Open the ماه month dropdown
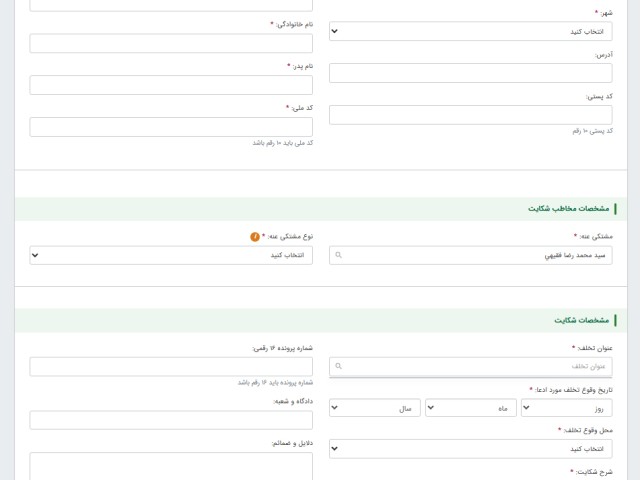Screen dimensions: 640x480 471,408
